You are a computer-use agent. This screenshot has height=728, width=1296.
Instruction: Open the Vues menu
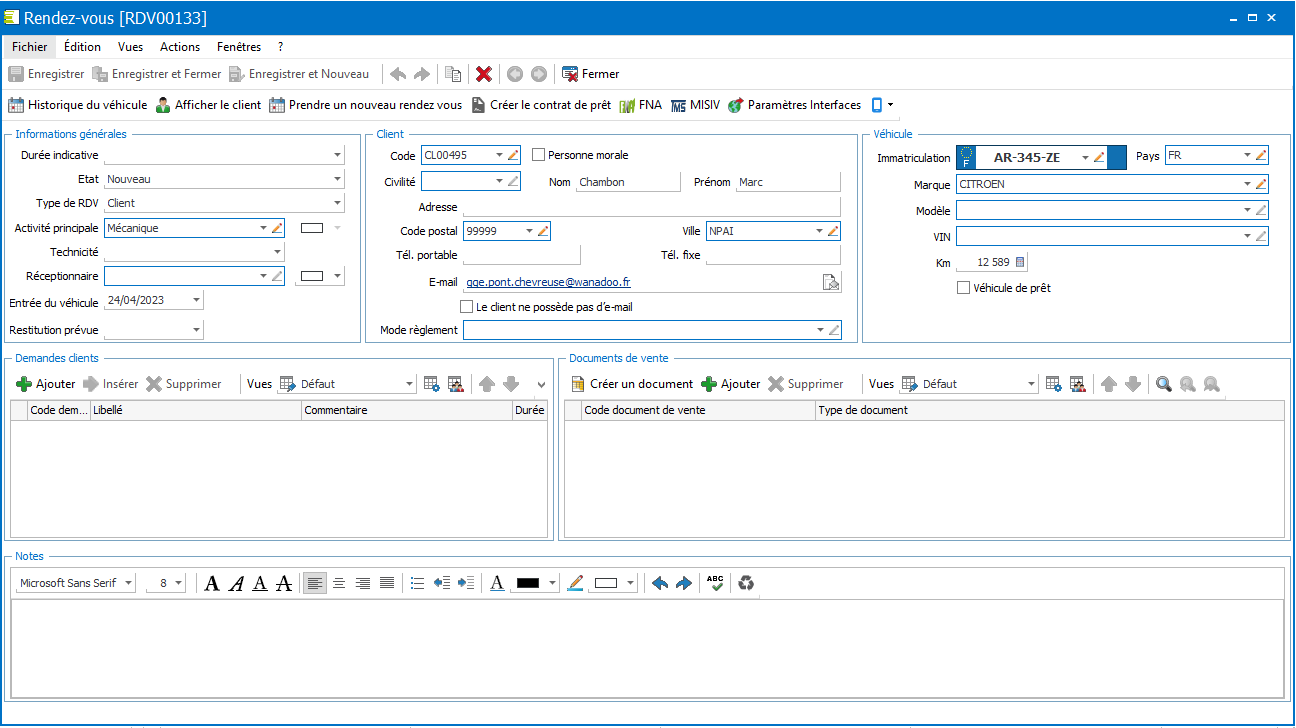coord(130,47)
